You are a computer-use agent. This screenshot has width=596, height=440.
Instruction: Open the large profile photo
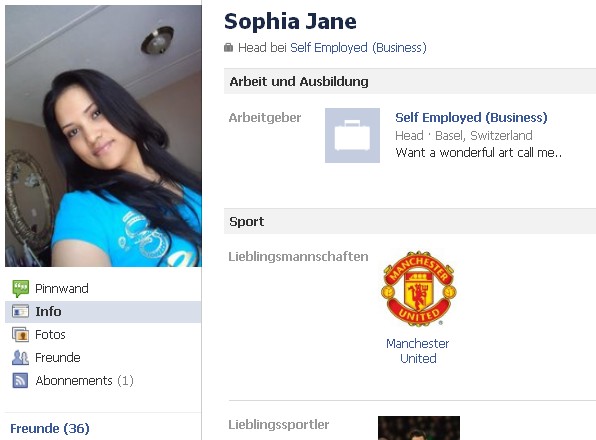pyautogui.click(x=103, y=136)
